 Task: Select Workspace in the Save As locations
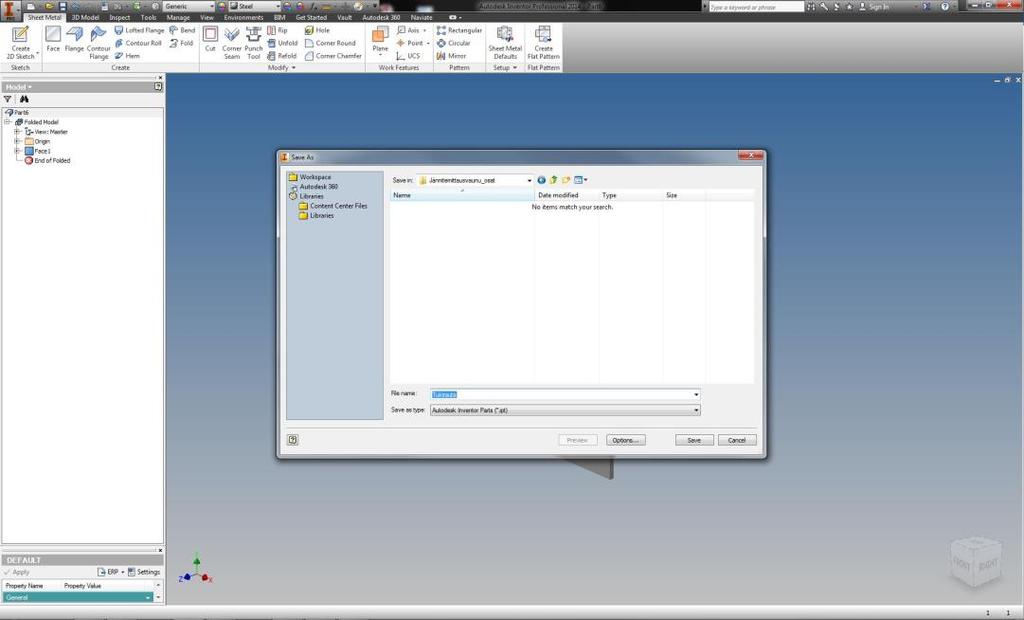pos(310,177)
